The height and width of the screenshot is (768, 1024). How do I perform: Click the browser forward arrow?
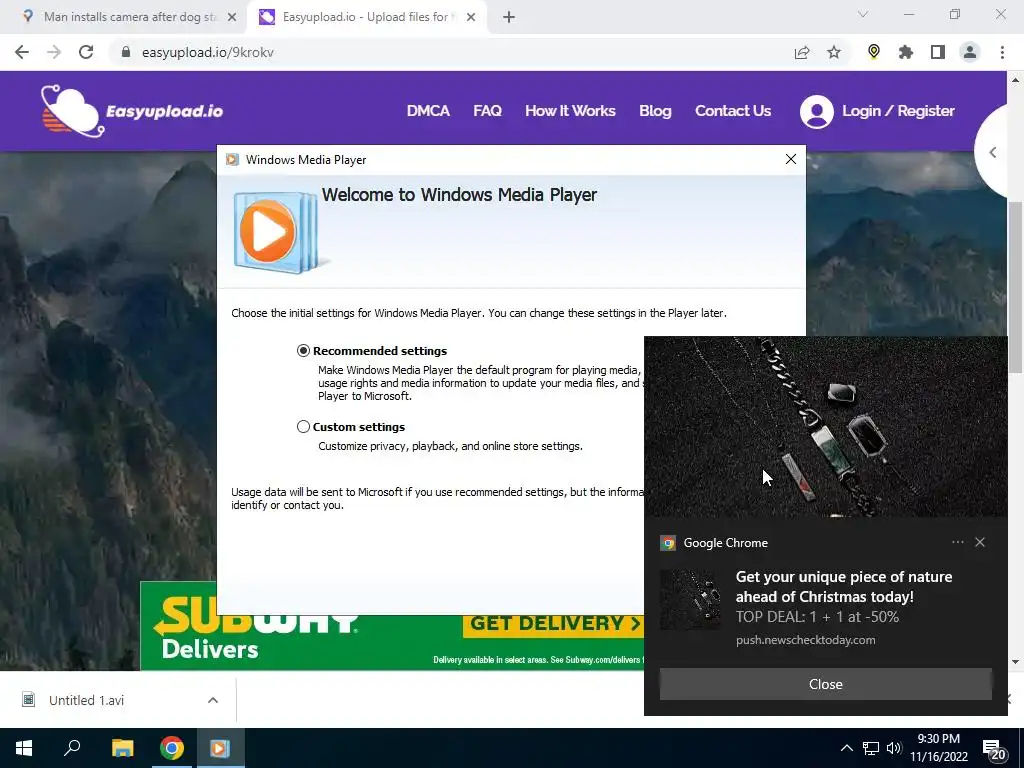click(54, 52)
